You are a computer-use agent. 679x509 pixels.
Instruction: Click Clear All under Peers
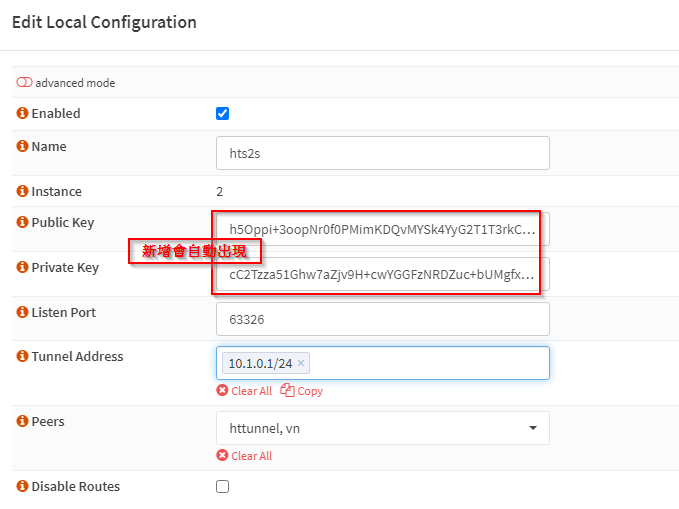[x=245, y=456]
